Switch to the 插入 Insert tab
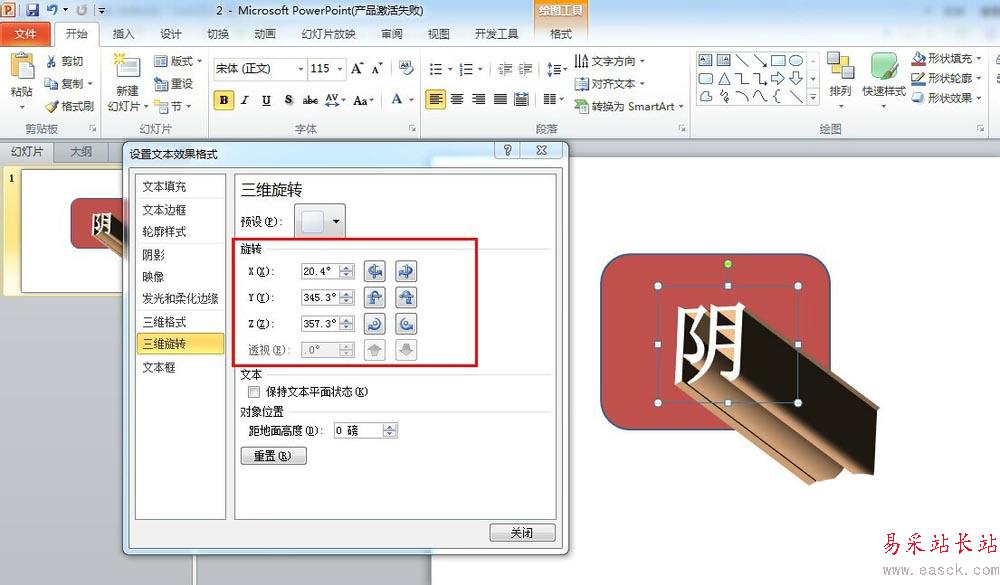 click(123, 34)
